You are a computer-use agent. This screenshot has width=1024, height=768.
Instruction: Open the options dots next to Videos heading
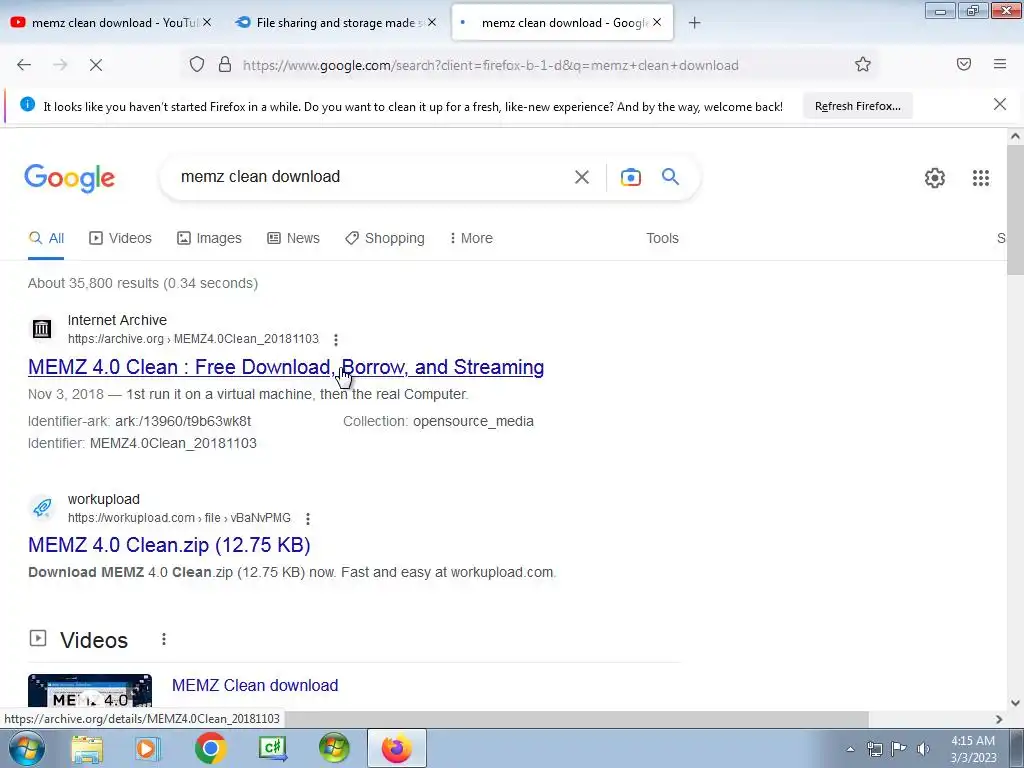(x=164, y=639)
